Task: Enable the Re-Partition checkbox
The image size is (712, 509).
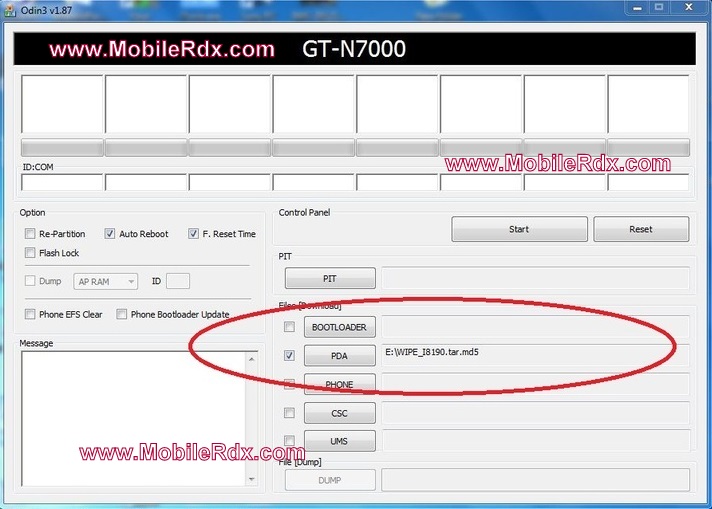Action: (30, 234)
